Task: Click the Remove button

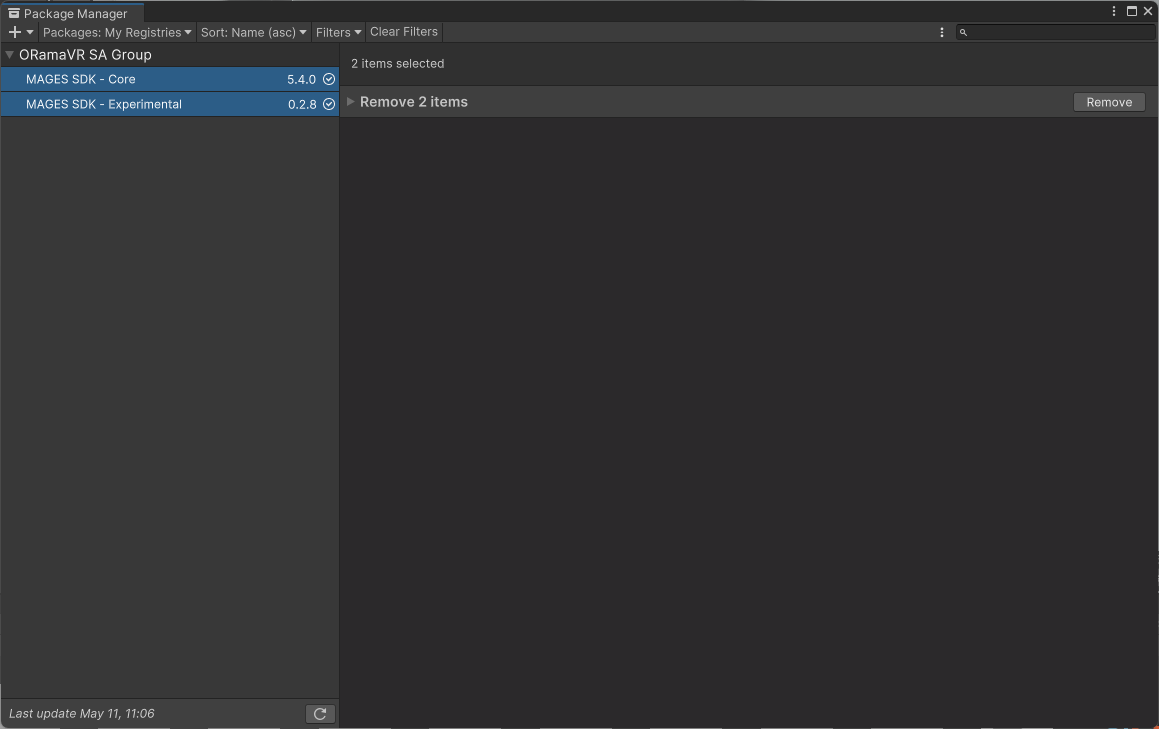Action: (1109, 102)
